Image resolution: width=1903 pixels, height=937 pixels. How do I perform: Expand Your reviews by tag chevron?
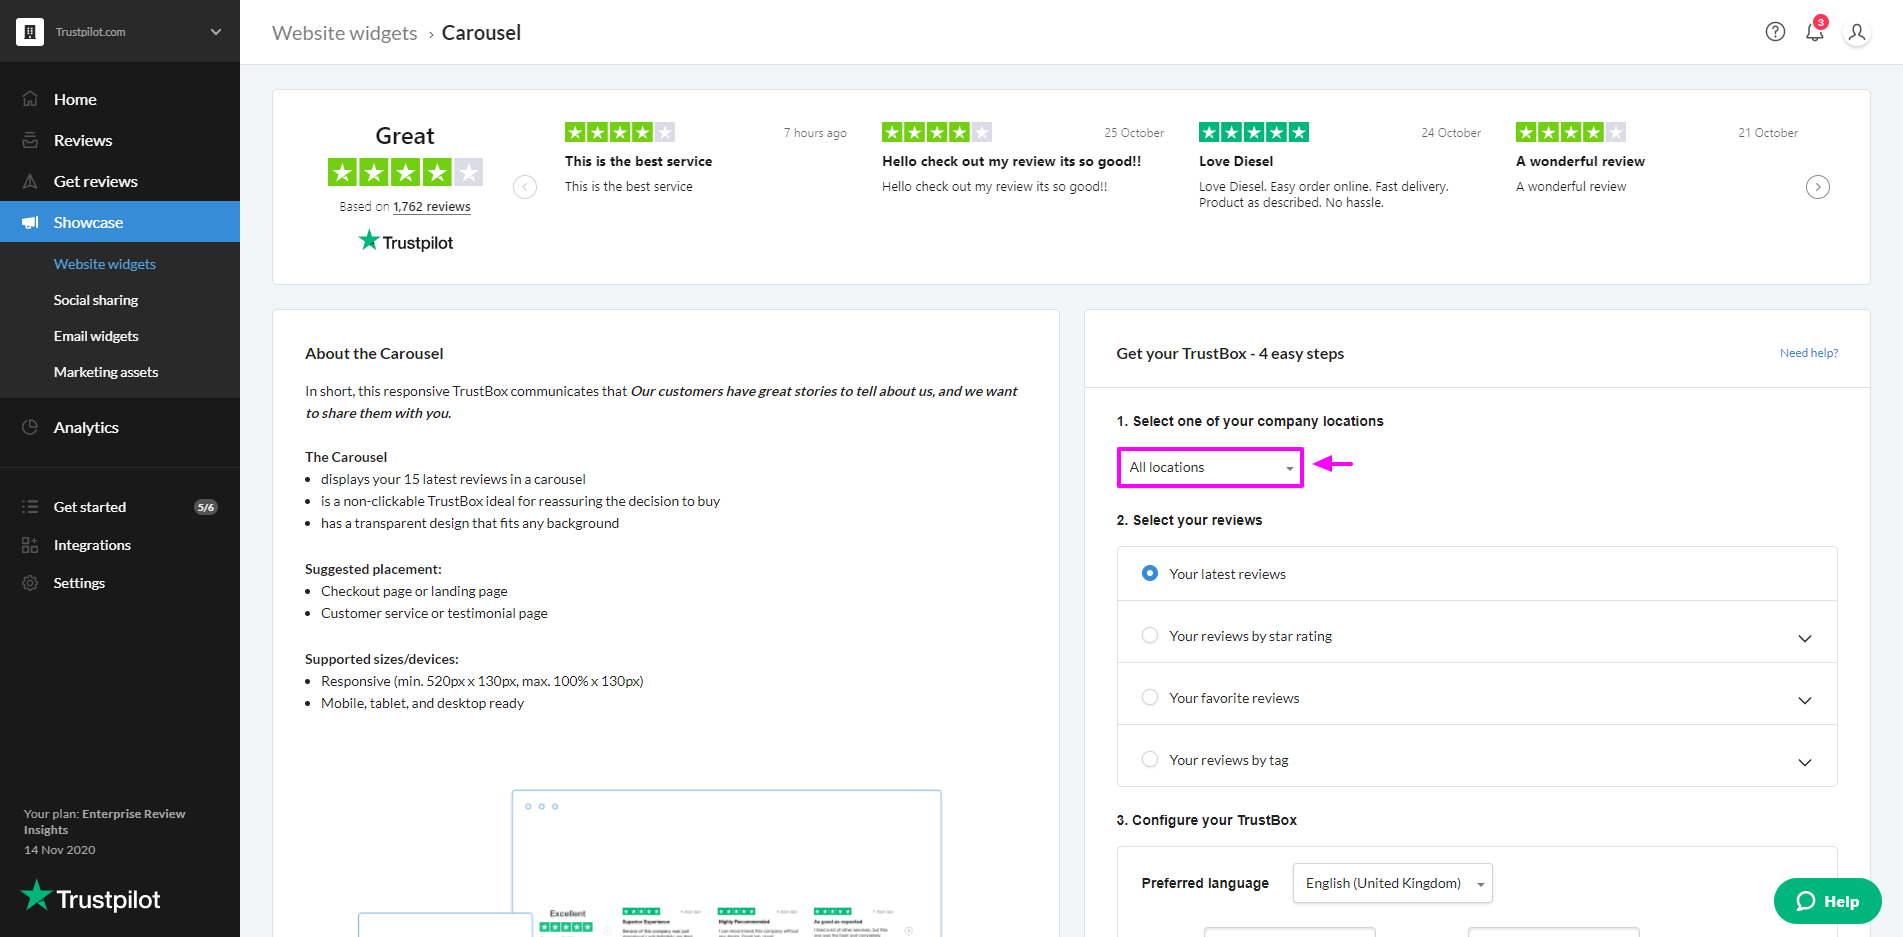[1805, 762]
